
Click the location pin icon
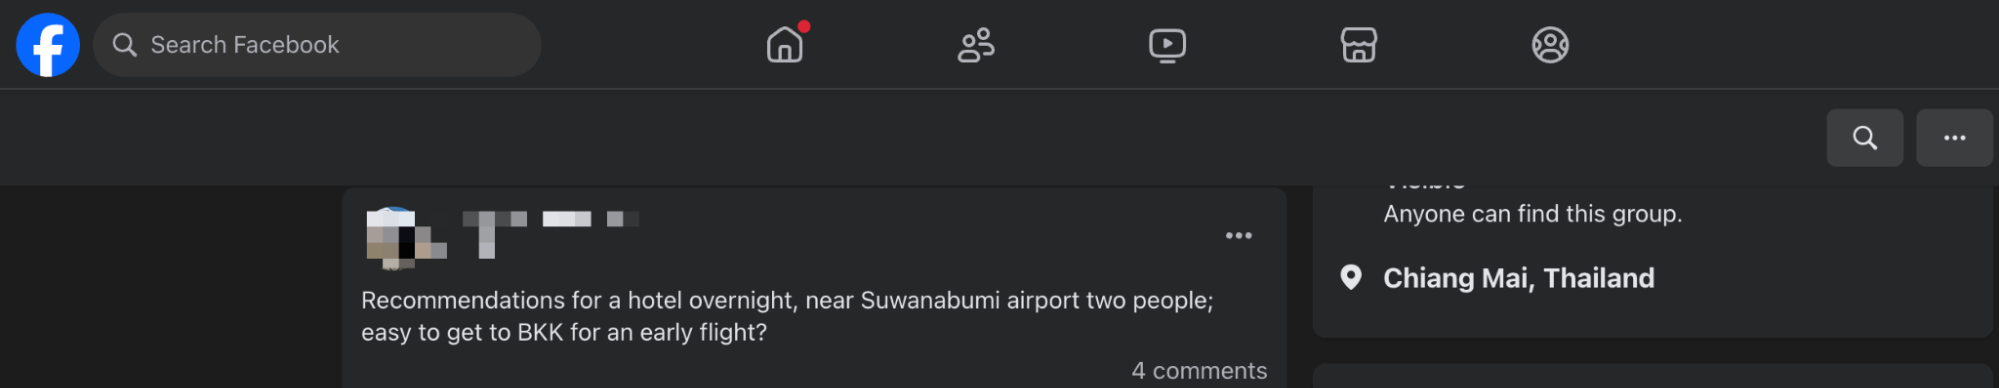[x=1350, y=277]
